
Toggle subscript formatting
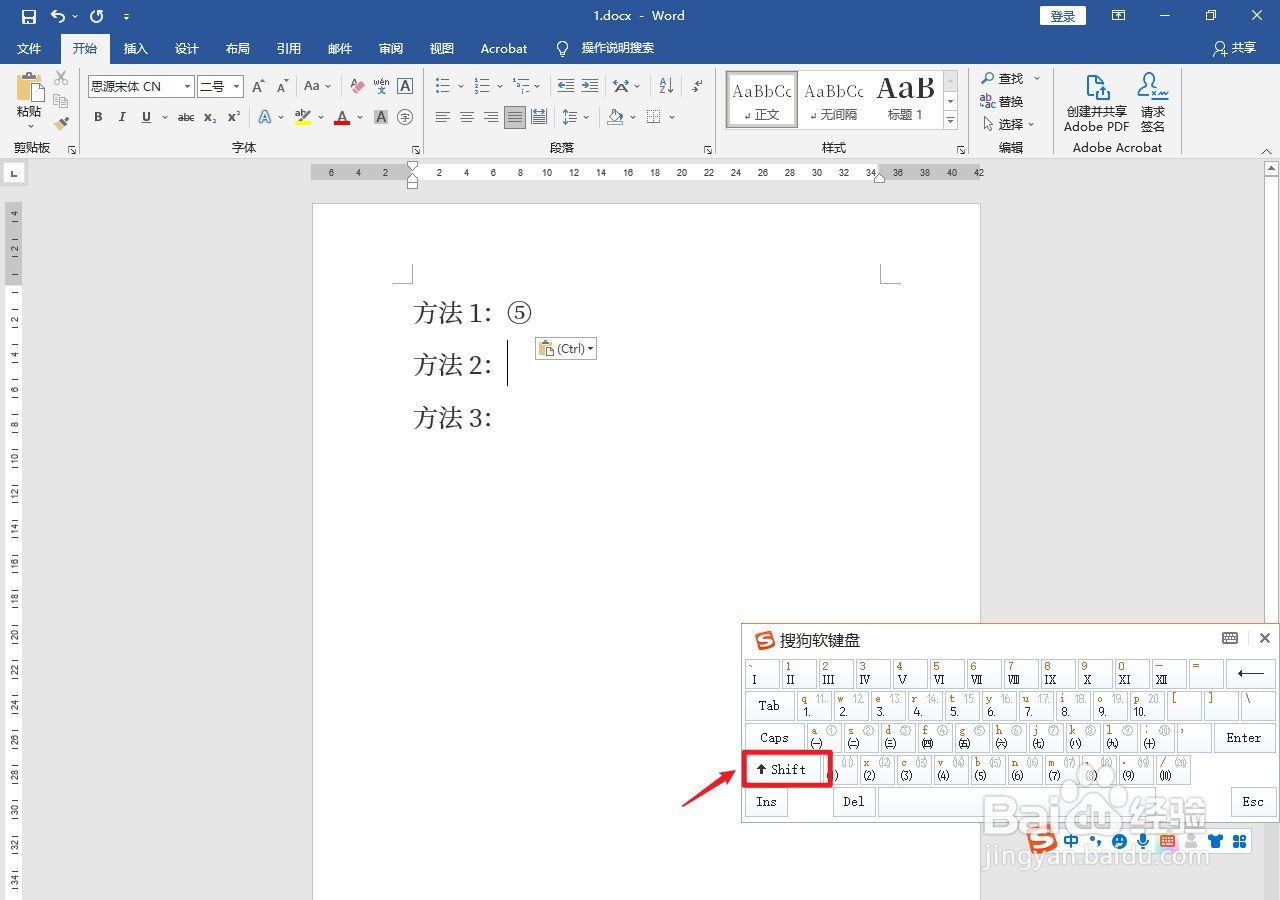pyautogui.click(x=210, y=117)
